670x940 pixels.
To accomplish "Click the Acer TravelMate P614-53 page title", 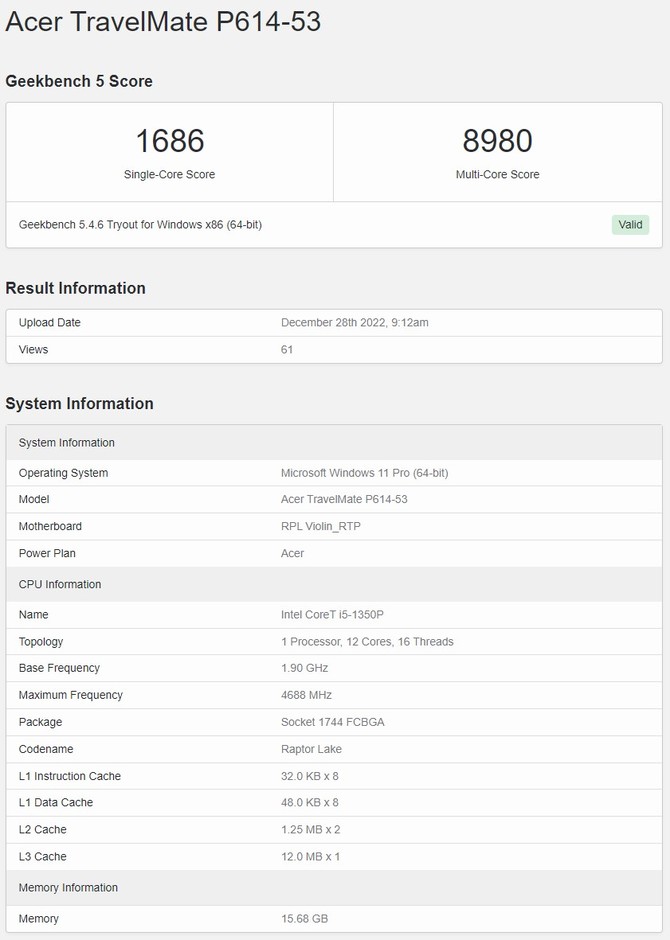I will [x=163, y=22].
